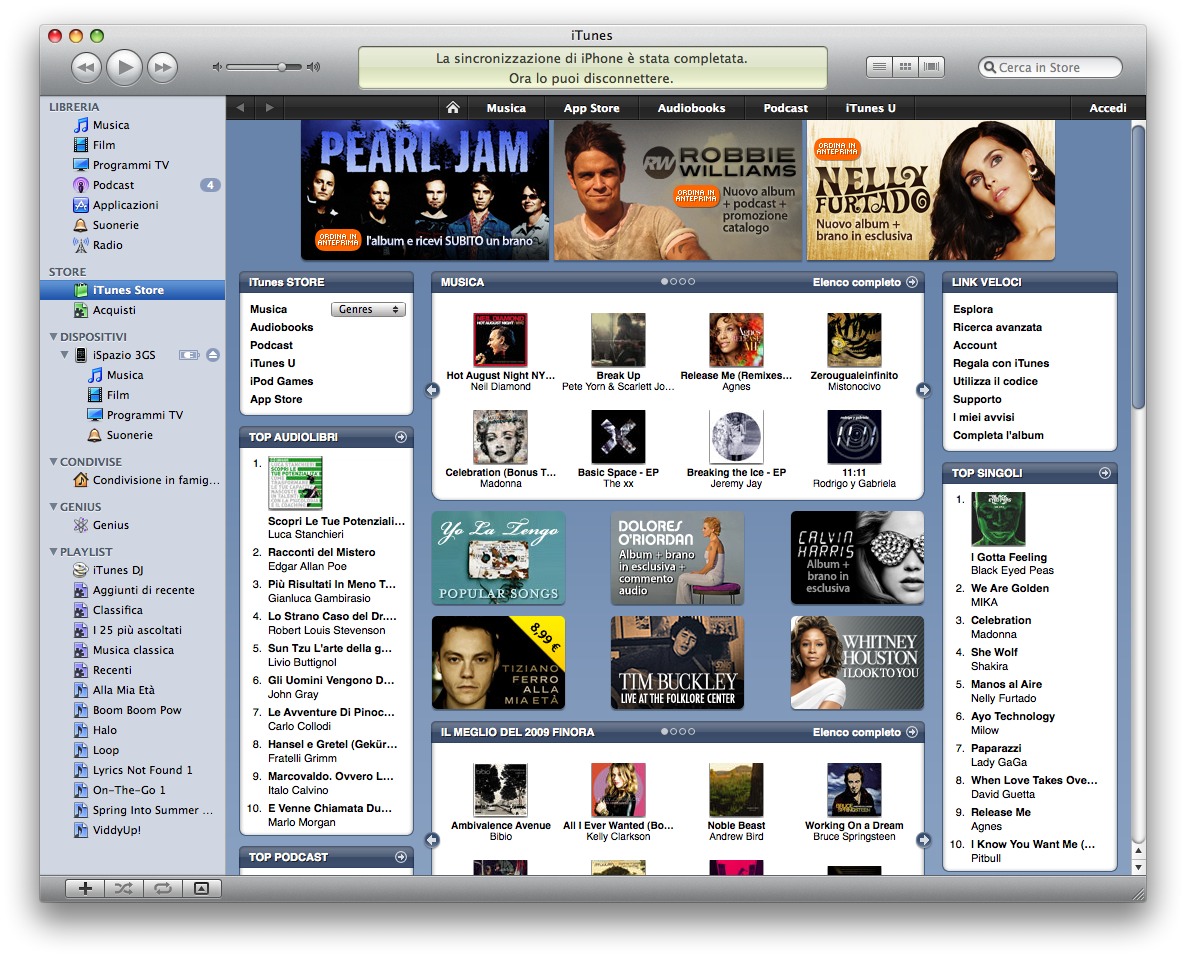Switch to grid view
1186x957 pixels.
905,67
